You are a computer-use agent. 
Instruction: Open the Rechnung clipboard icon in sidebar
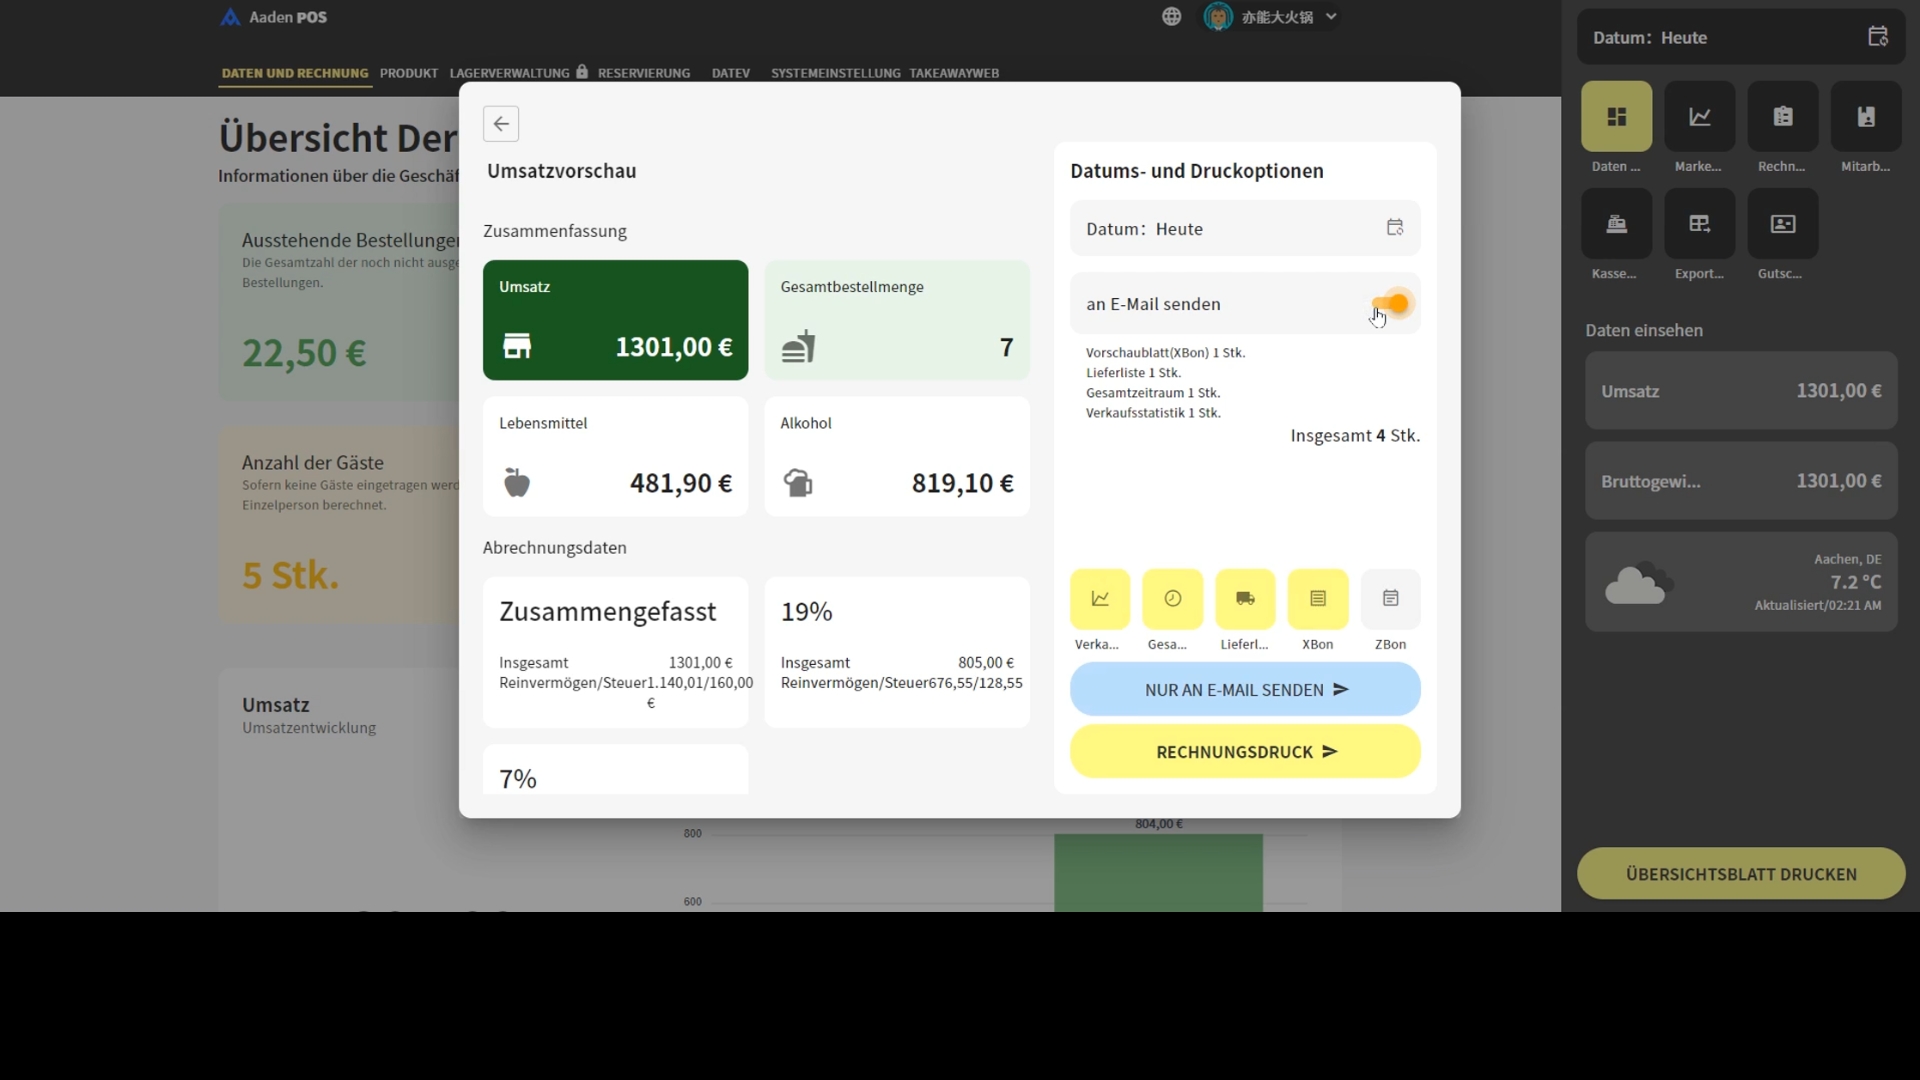tap(1782, 117)
